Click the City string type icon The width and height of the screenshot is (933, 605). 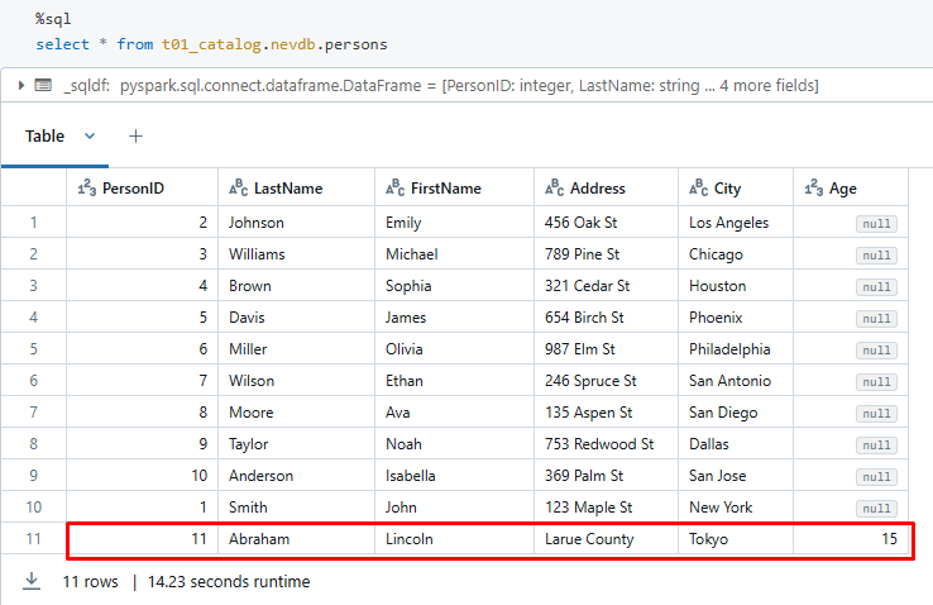tap(698, 188)
